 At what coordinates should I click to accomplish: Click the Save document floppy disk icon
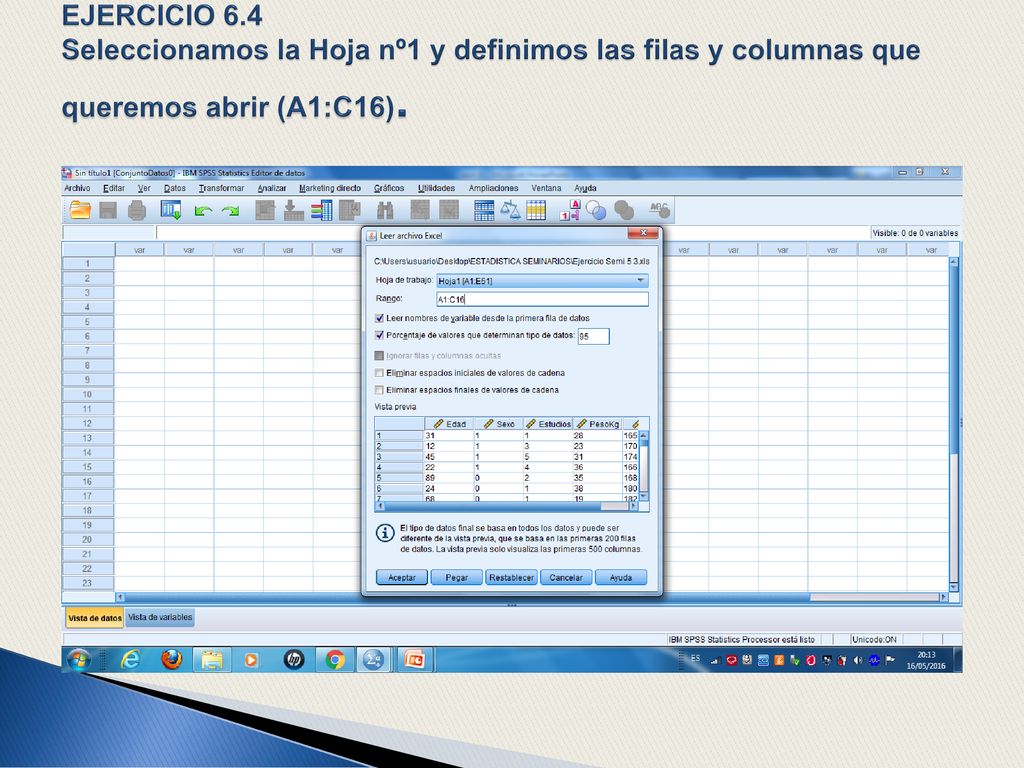coord(108,210)
